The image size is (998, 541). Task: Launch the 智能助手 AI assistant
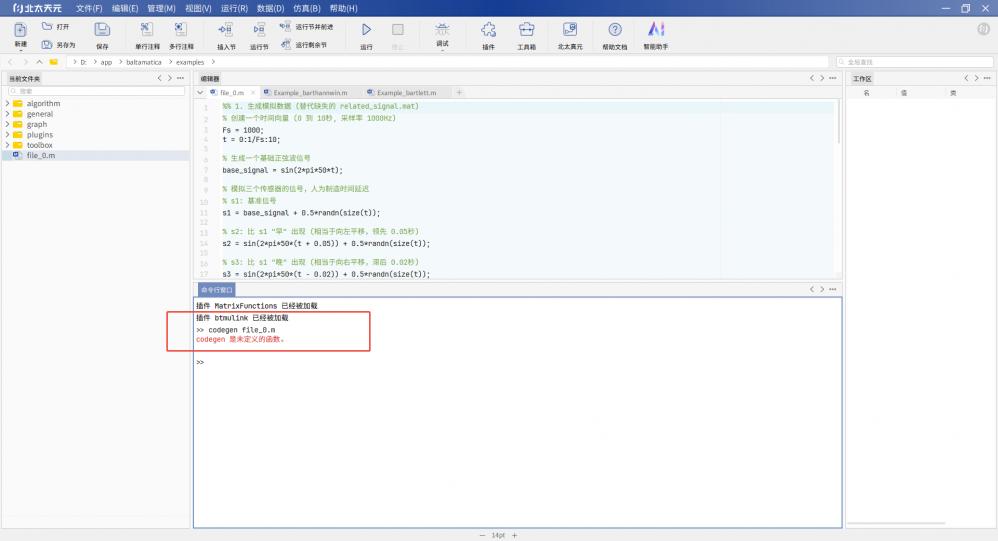pyautogui.click(x=656, y=31)
